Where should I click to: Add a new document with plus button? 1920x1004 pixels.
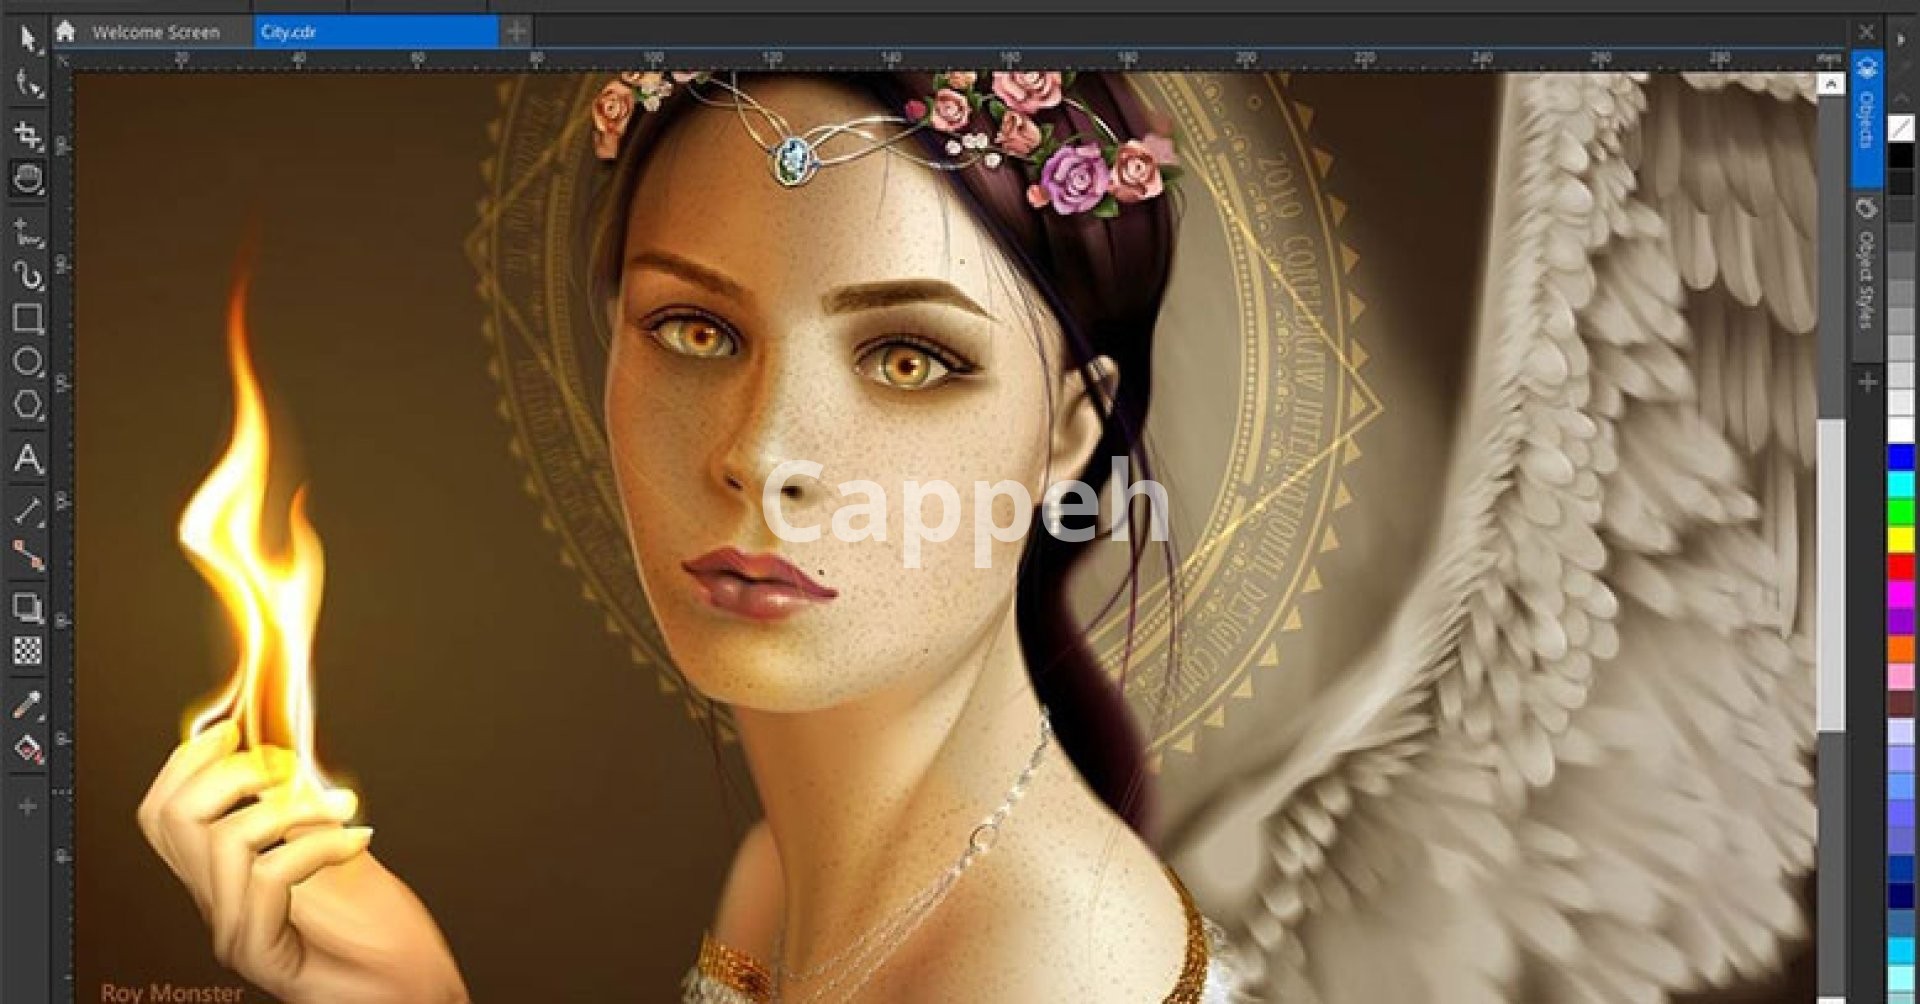(x=516, y=32)
